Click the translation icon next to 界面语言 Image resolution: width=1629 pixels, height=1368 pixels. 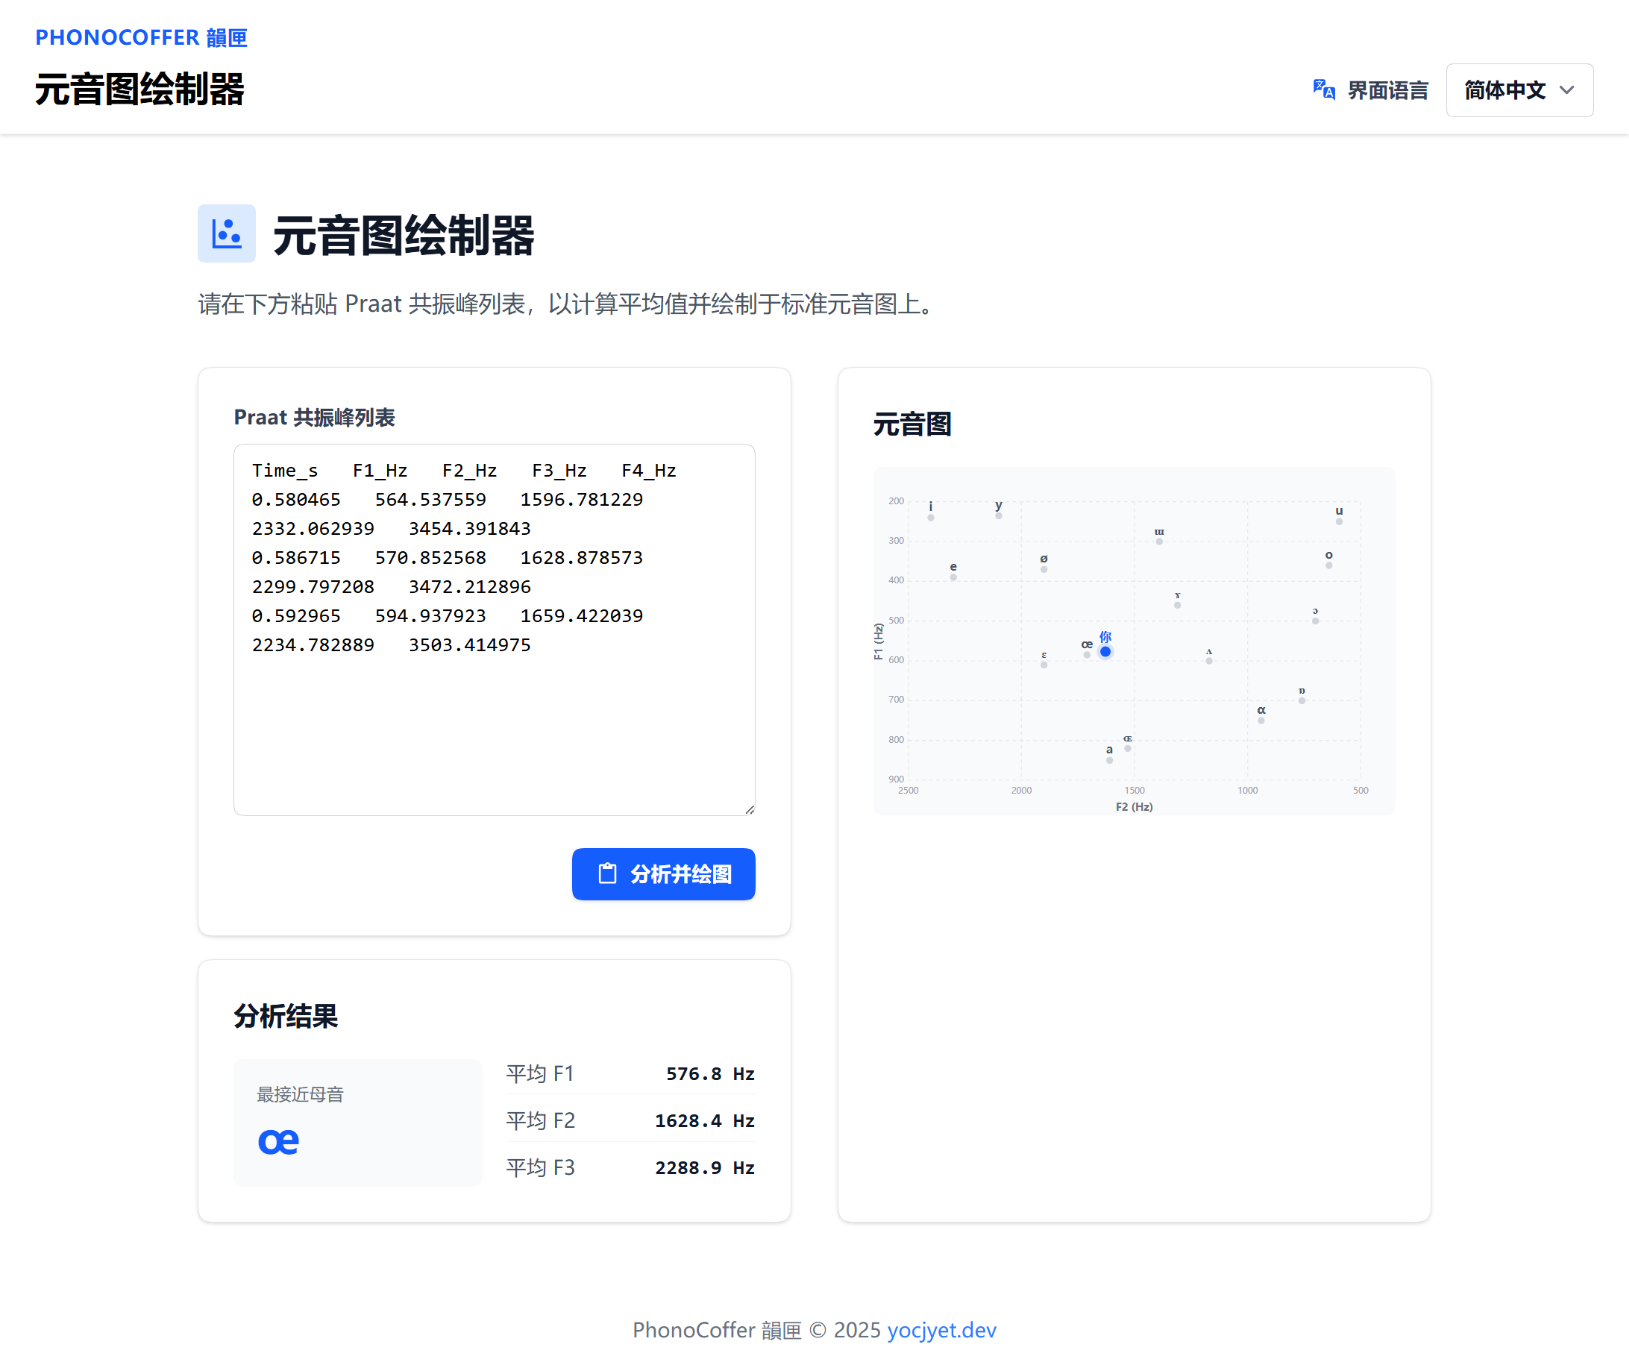tap(1322, 89)
